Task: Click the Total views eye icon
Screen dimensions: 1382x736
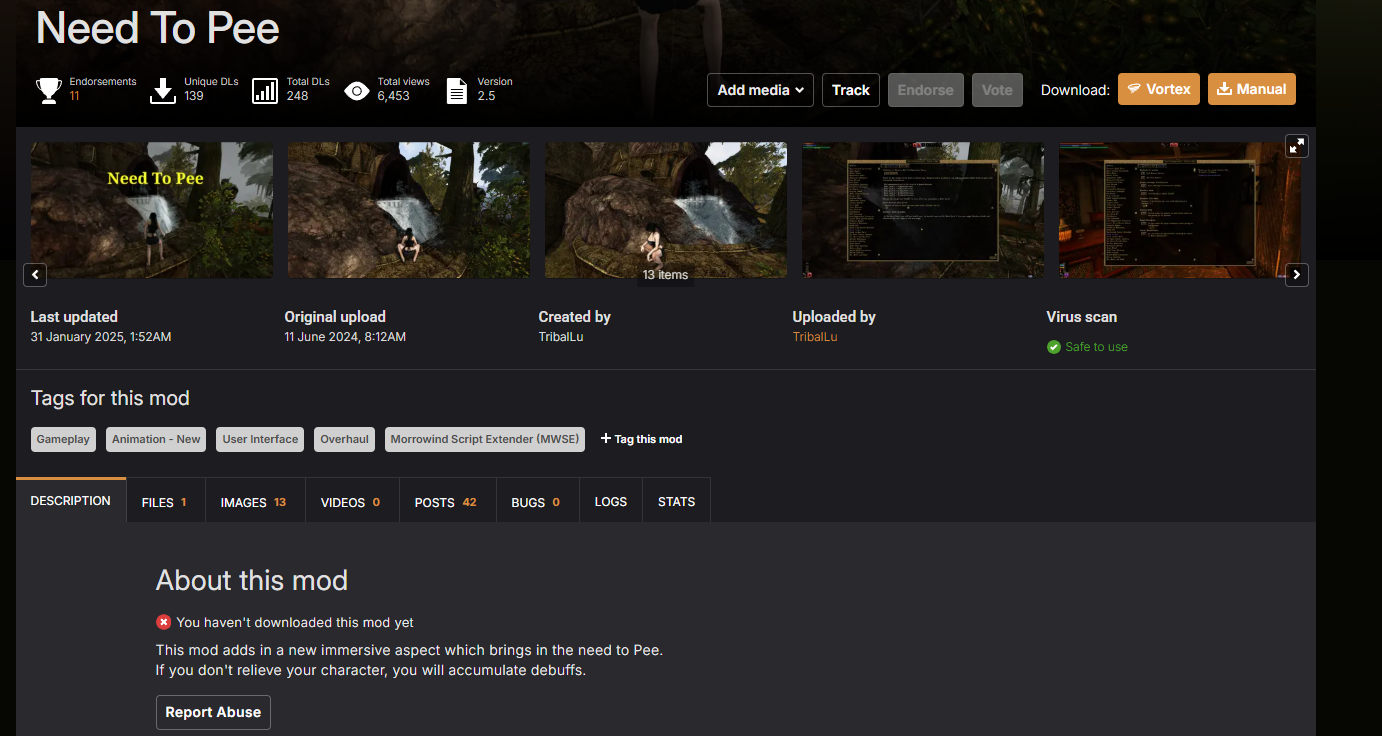Action: pyautogui.click(x=357, y=91)
